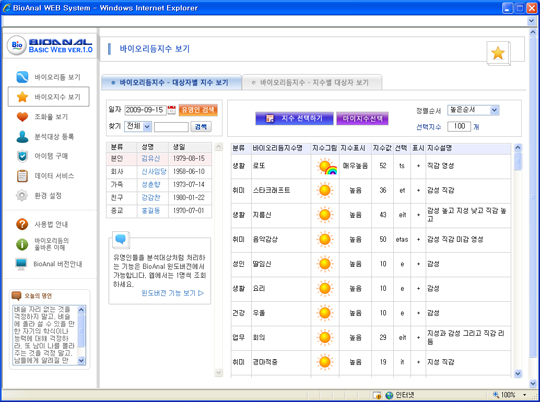This screenshot has height=402, width=540.
Task: Select the person link 김유신
Action: click(151, 158)
